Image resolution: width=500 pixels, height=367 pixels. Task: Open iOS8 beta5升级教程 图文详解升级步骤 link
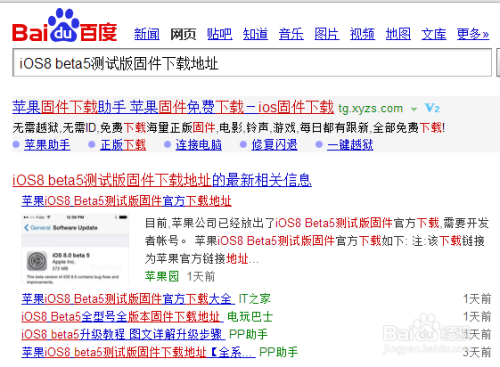[x=122, y=334]
